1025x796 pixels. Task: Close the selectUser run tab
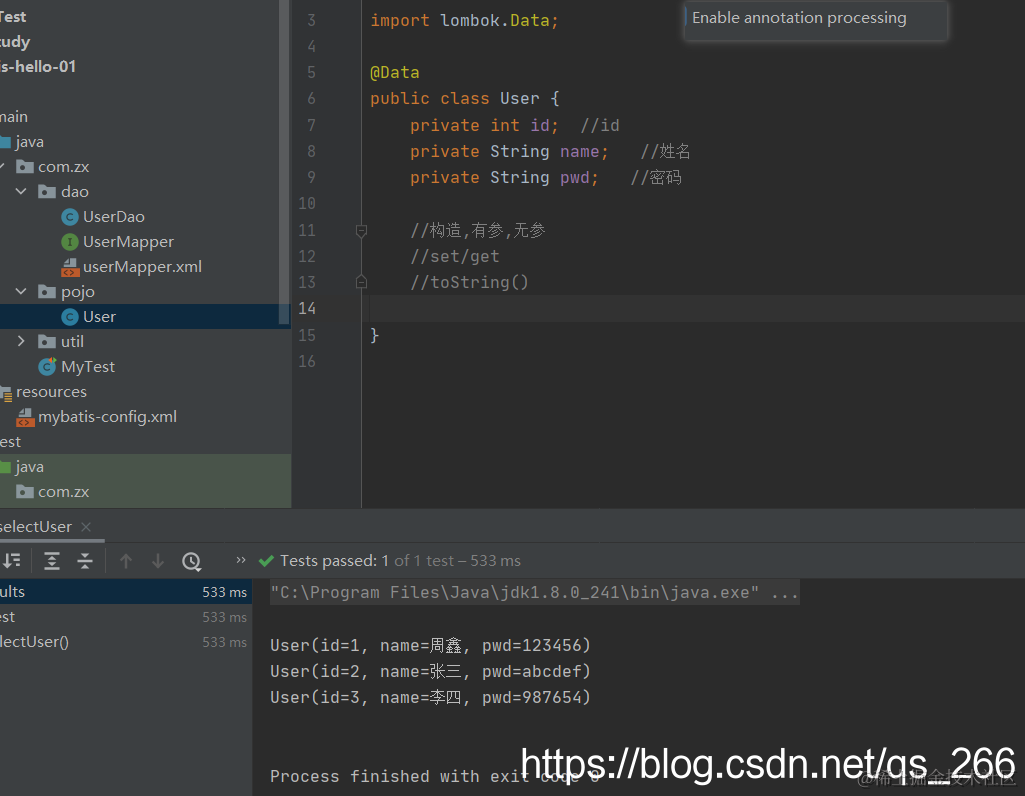pyautogui.click(x=86, y=527)
